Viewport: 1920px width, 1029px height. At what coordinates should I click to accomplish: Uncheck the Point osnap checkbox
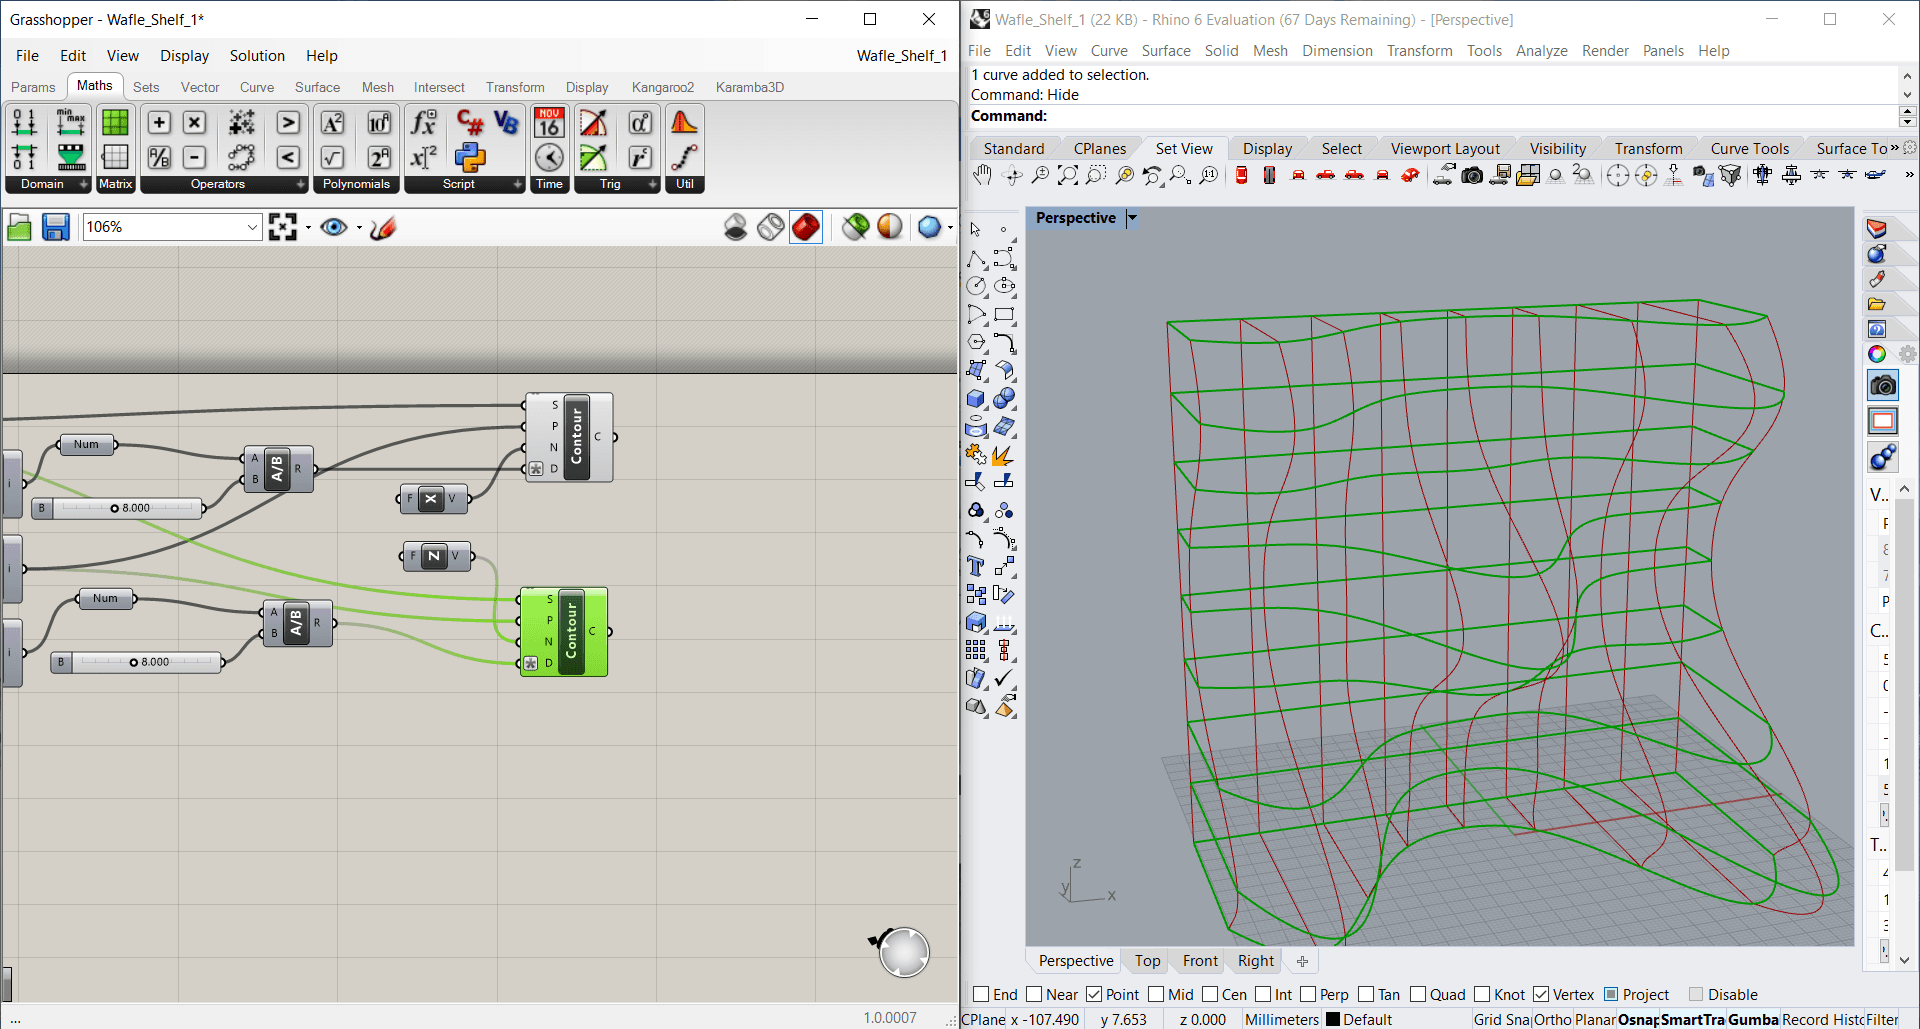pyautogui.click(x=1094, y=994)
